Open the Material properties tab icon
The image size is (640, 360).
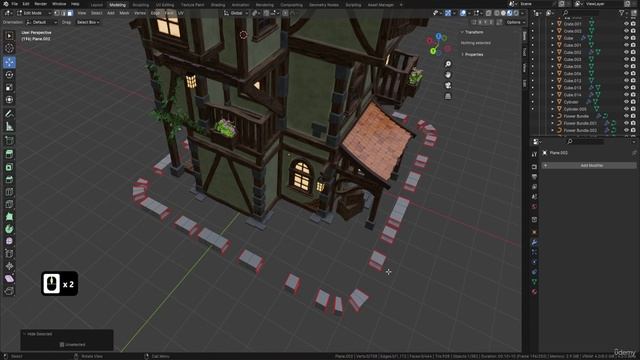(x=534, y=292)
